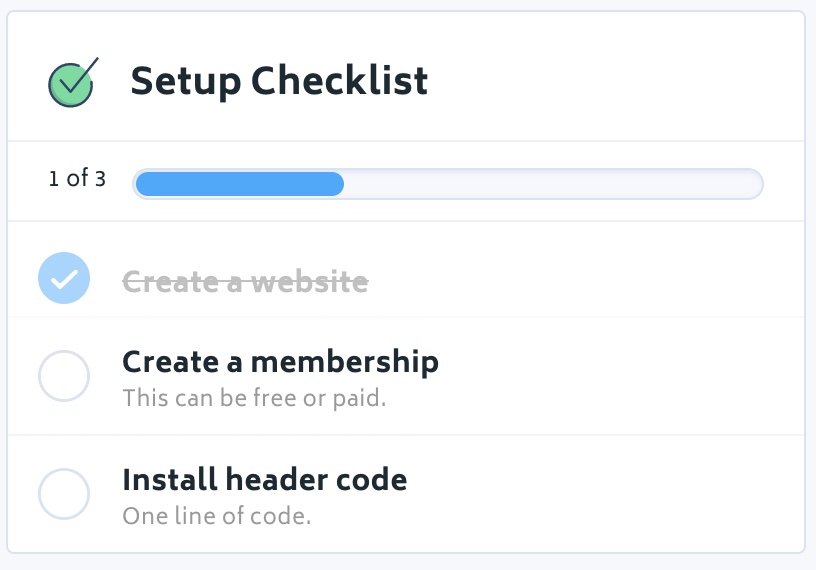The height and width of the screenshot is (570, 816).
Task: Click the empty unfilled part of the progress bar
Action: 553,184
